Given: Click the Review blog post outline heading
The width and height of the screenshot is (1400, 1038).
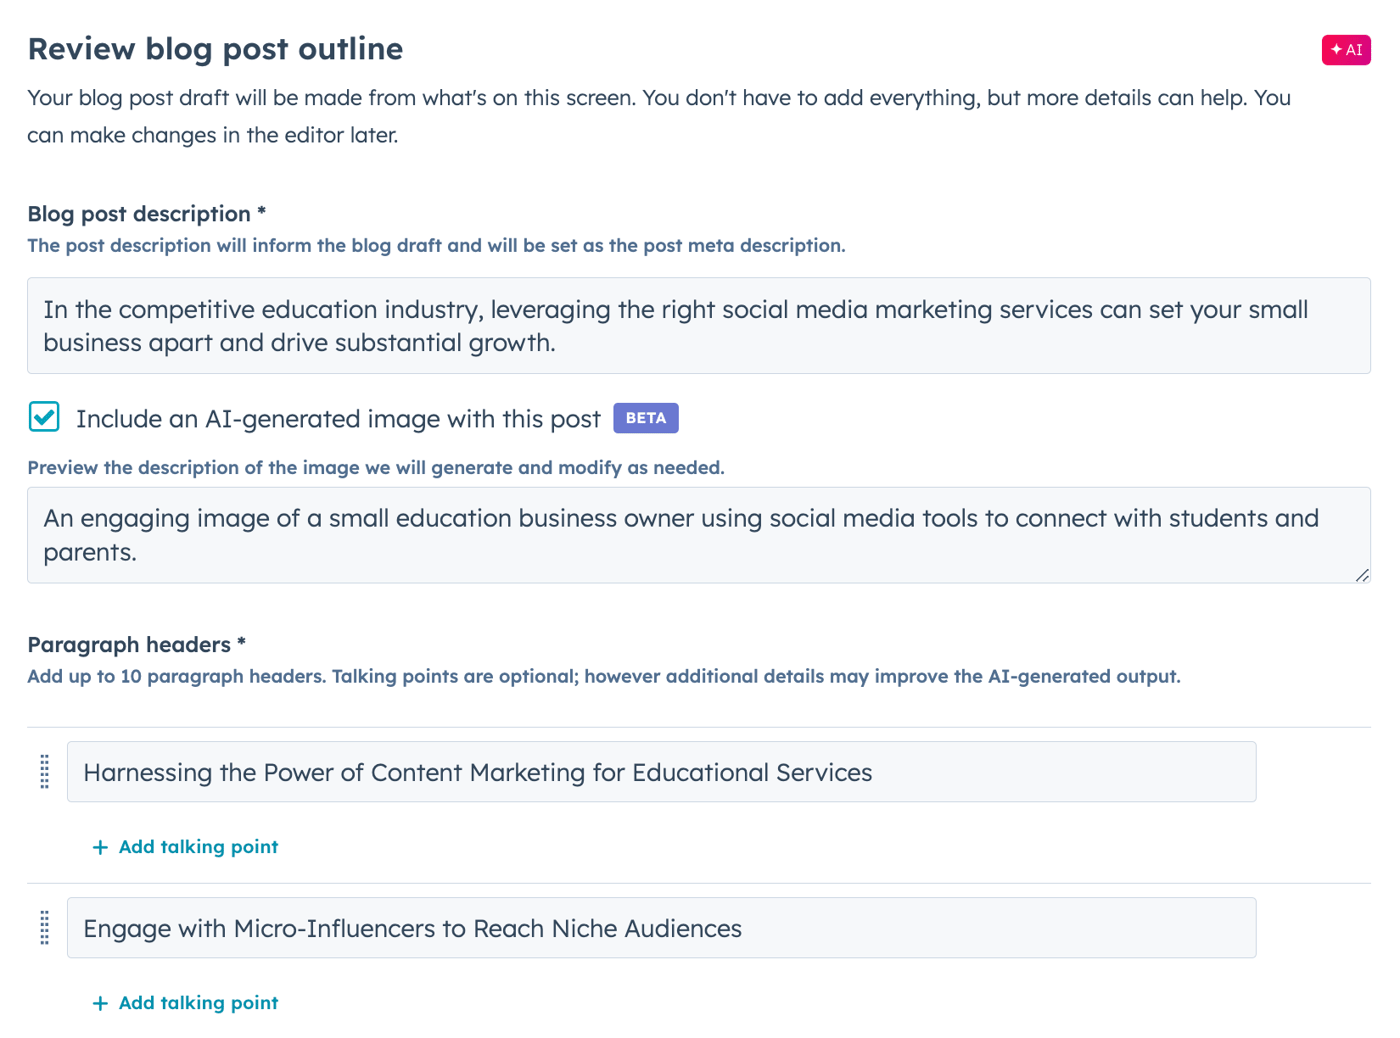Looking at the screenshot, I should coord(214,48).
